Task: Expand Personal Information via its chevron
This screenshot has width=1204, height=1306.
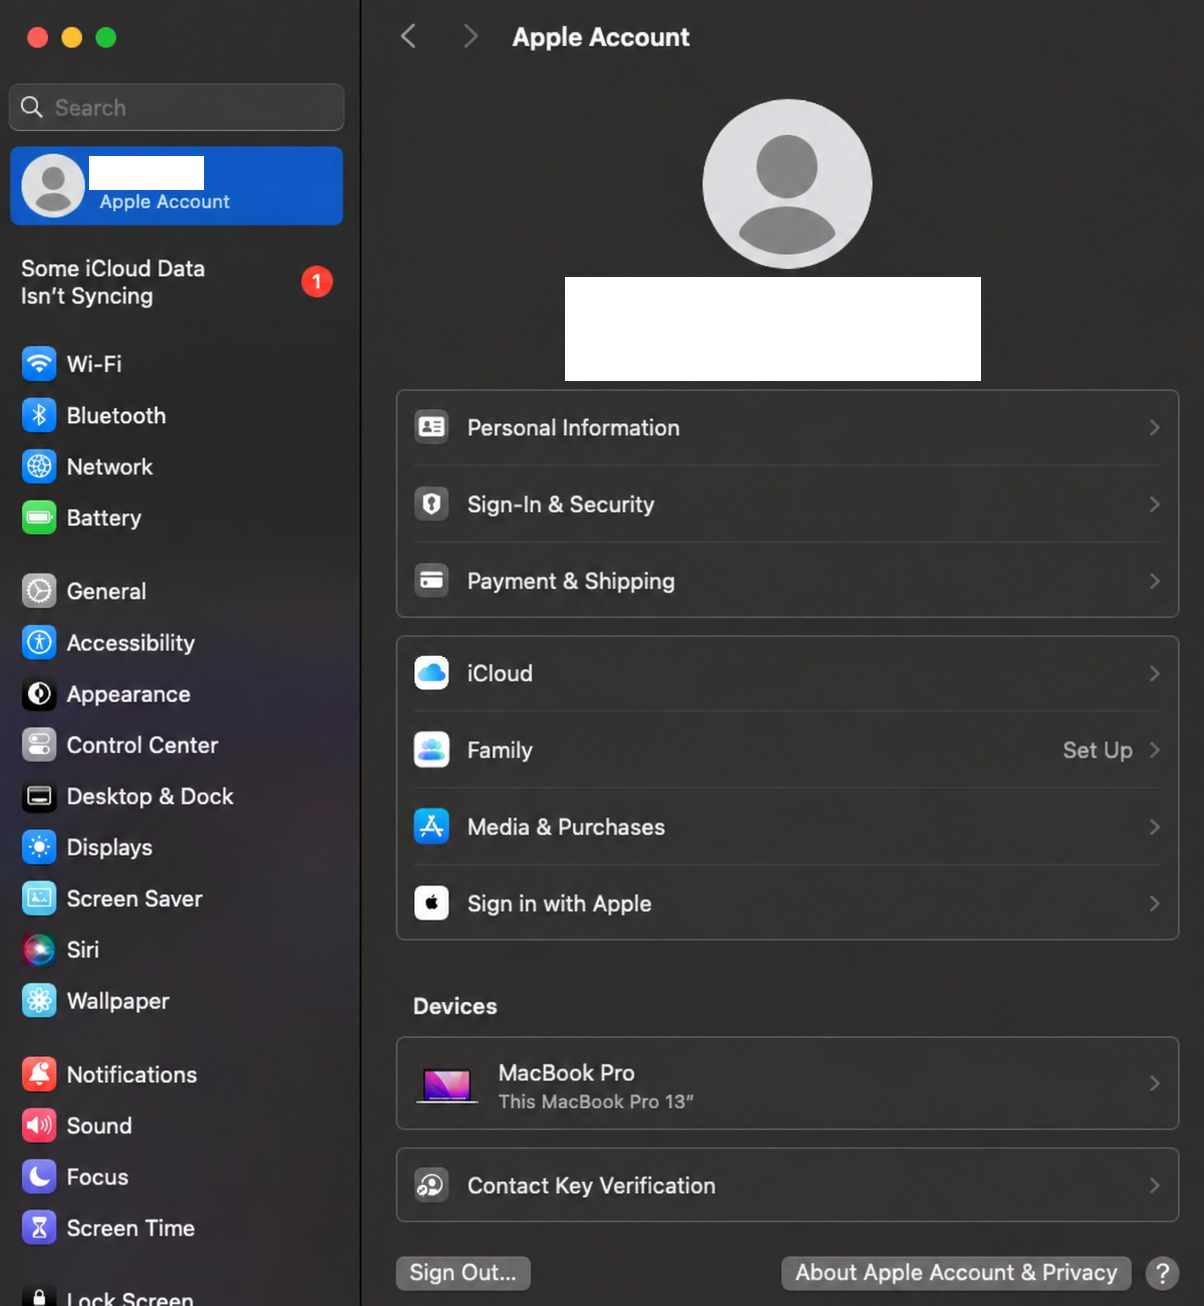Action: pyautogui.click(x=1154, y=427)
